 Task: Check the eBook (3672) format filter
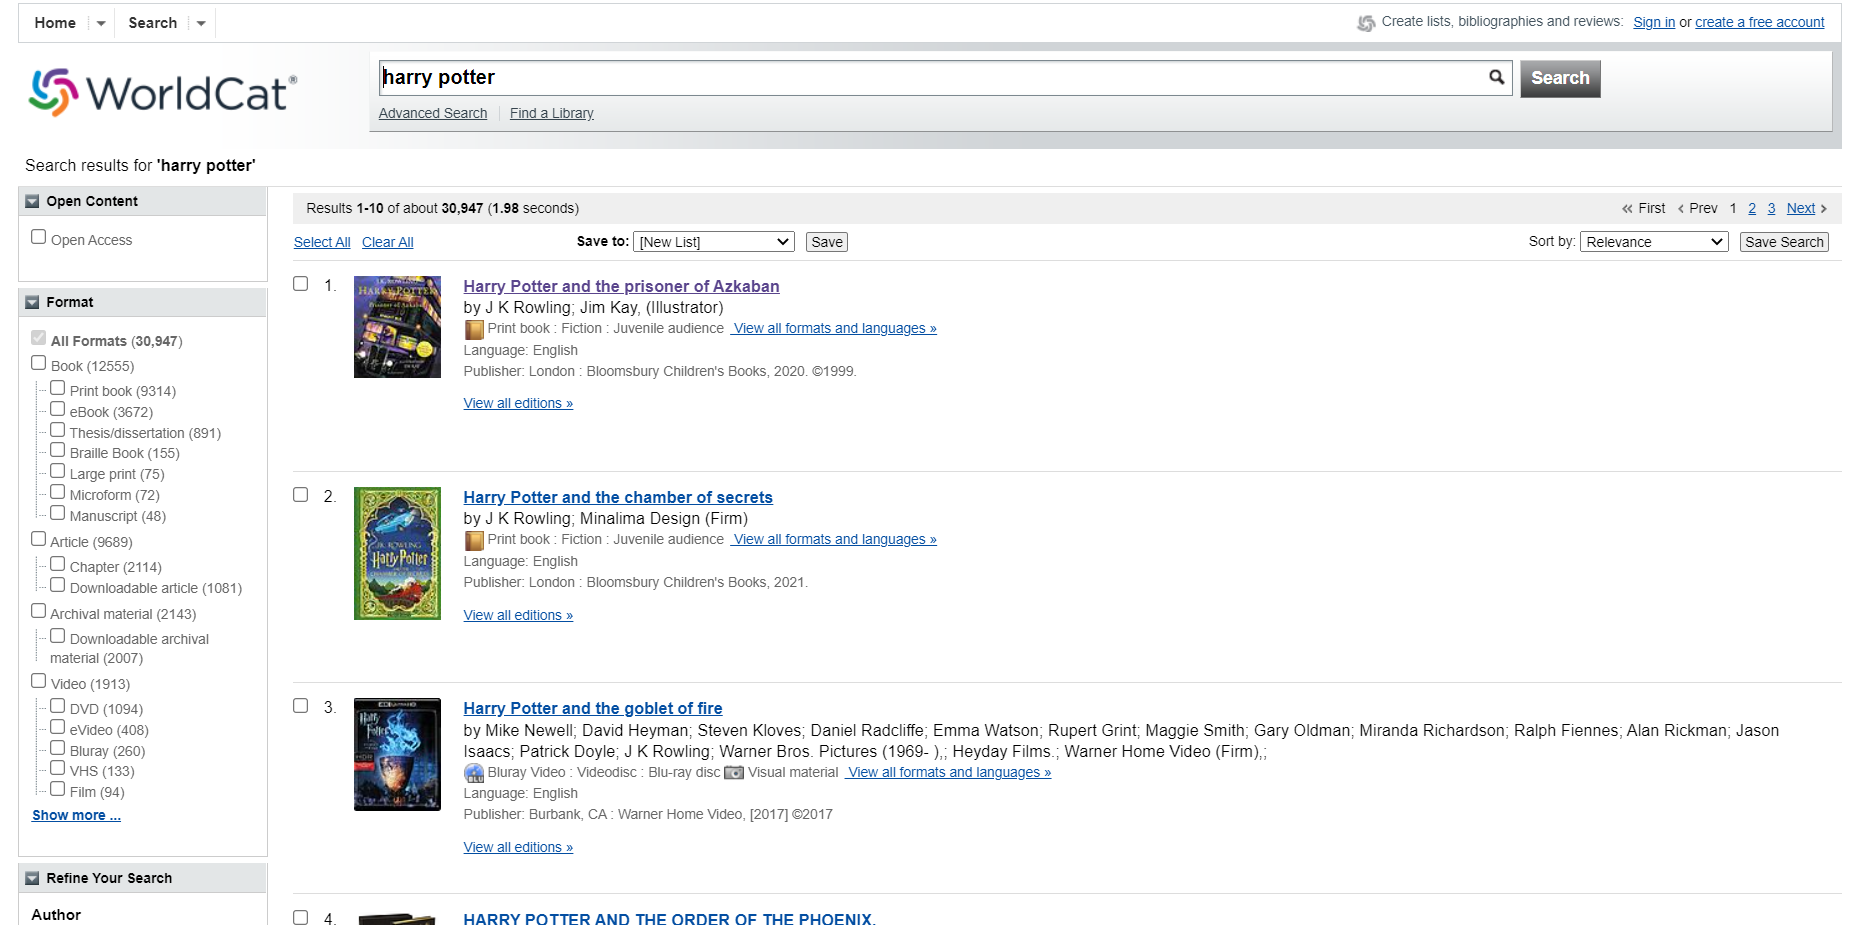coord(58,409)
